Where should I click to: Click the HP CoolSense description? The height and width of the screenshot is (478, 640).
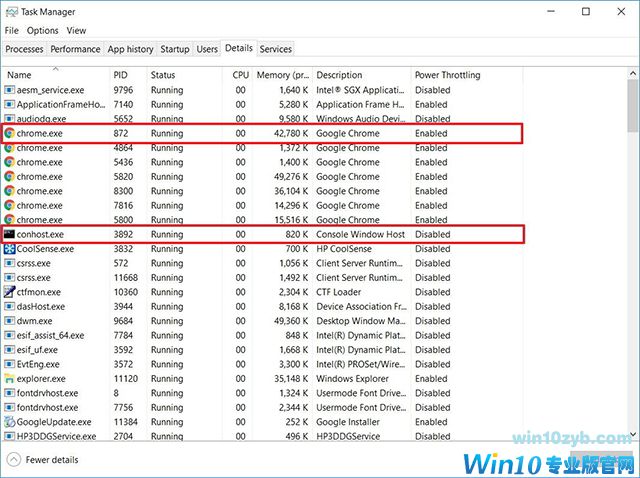[344, 249]
